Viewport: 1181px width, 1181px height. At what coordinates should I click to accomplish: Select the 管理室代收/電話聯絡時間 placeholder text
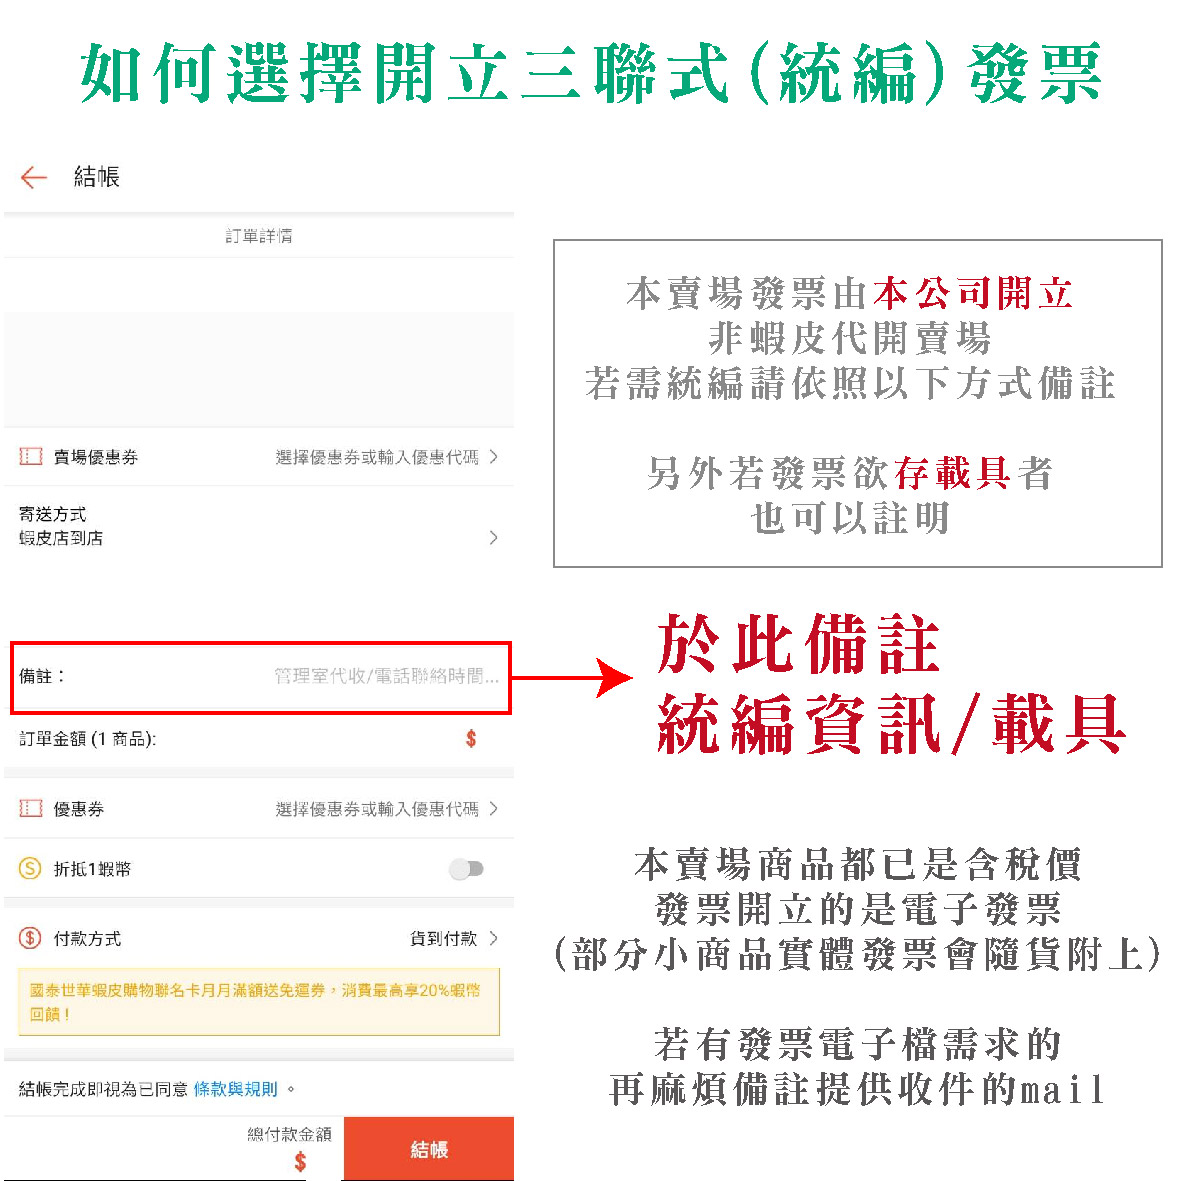tap(383, 678)
